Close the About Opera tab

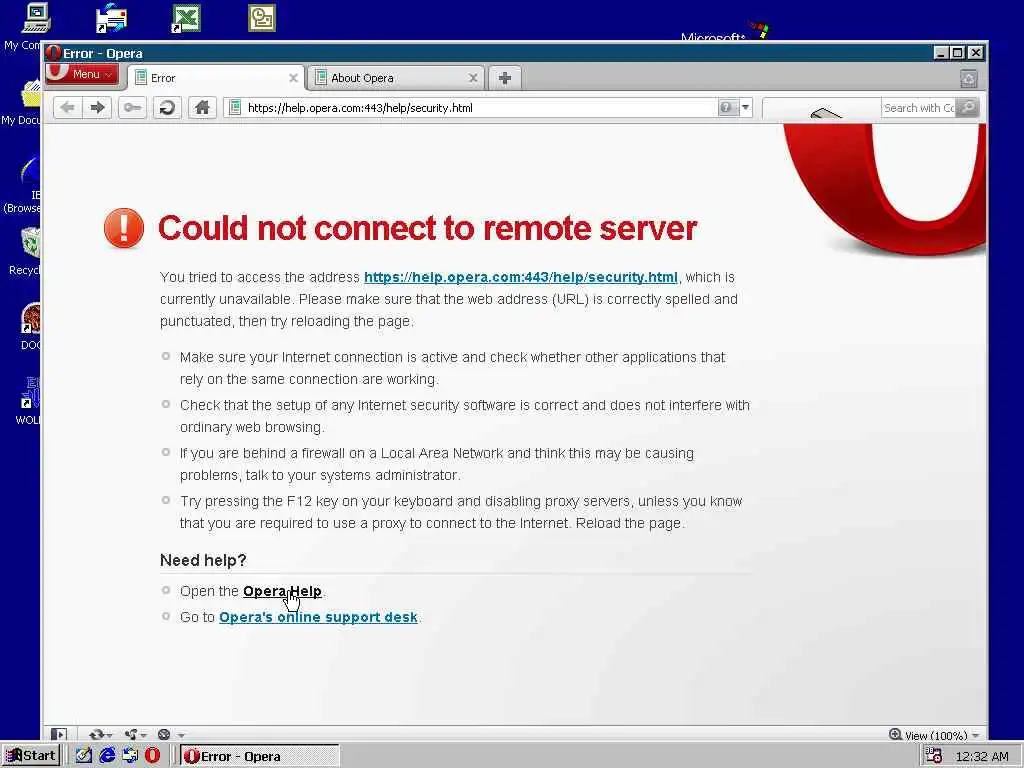click(473, 78)
